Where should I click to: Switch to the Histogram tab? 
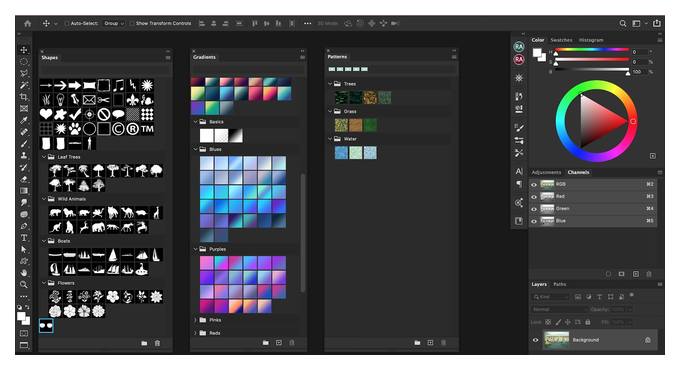[591, 40]
